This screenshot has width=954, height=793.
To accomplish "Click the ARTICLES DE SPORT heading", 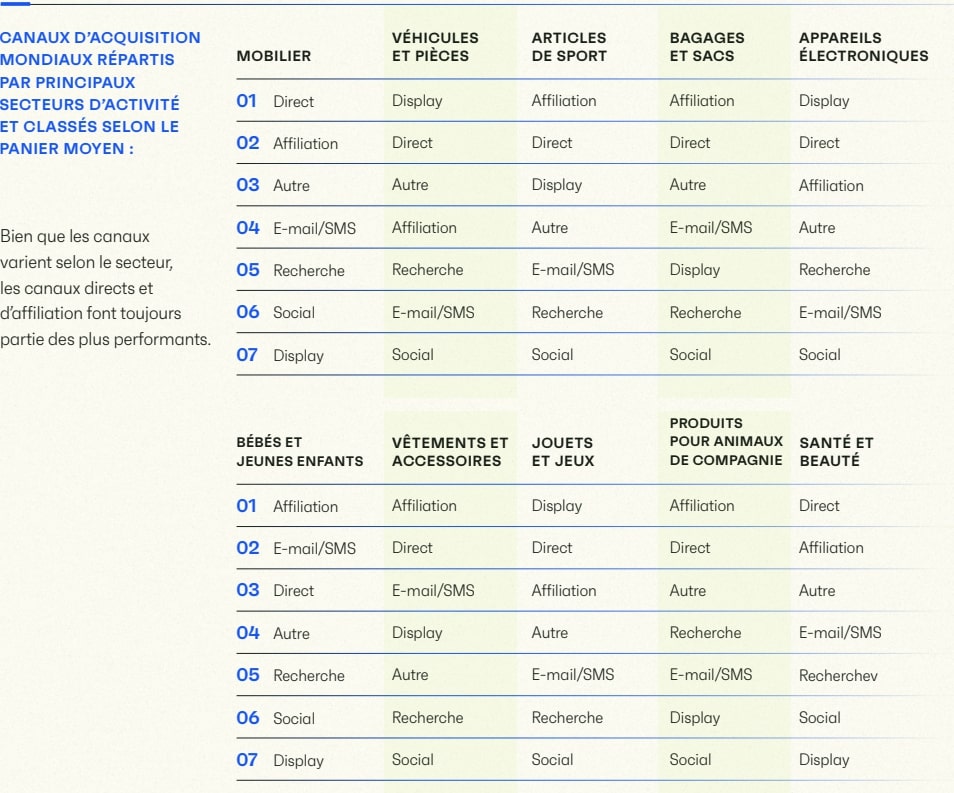I will [569, 47].
